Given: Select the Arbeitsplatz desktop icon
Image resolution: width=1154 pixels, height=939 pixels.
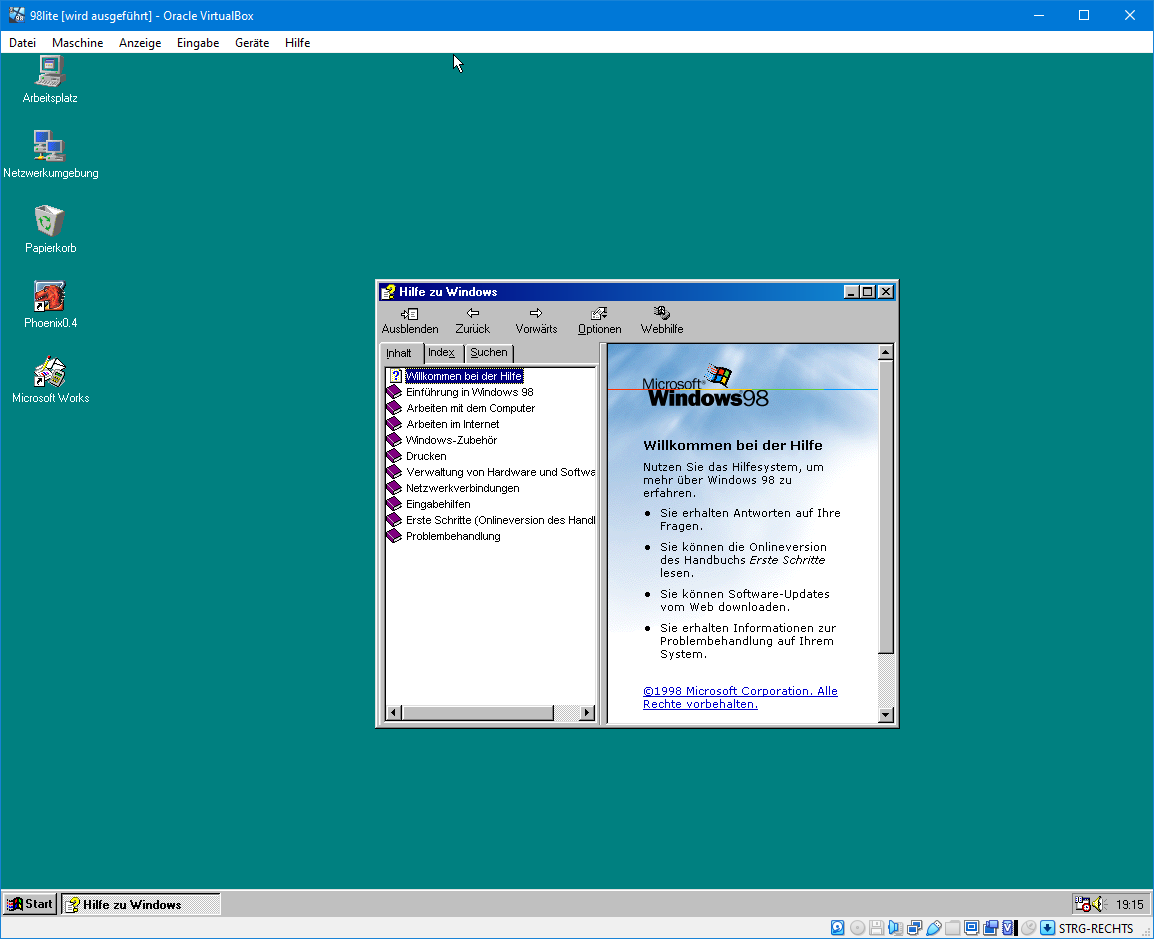Looking at the screenshot, I should click(50, 73).
